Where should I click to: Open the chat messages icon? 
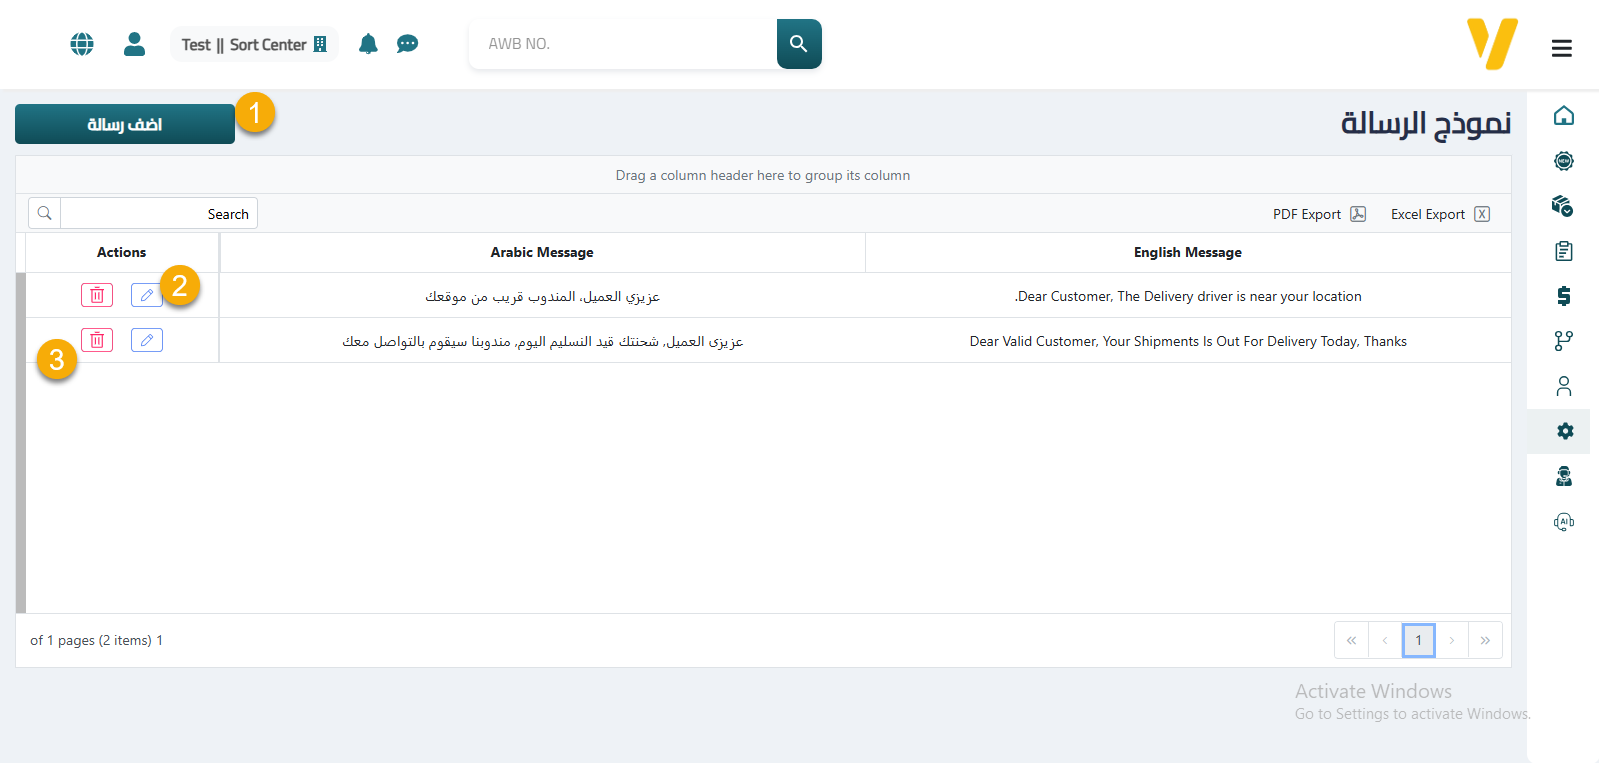[407, 44]
